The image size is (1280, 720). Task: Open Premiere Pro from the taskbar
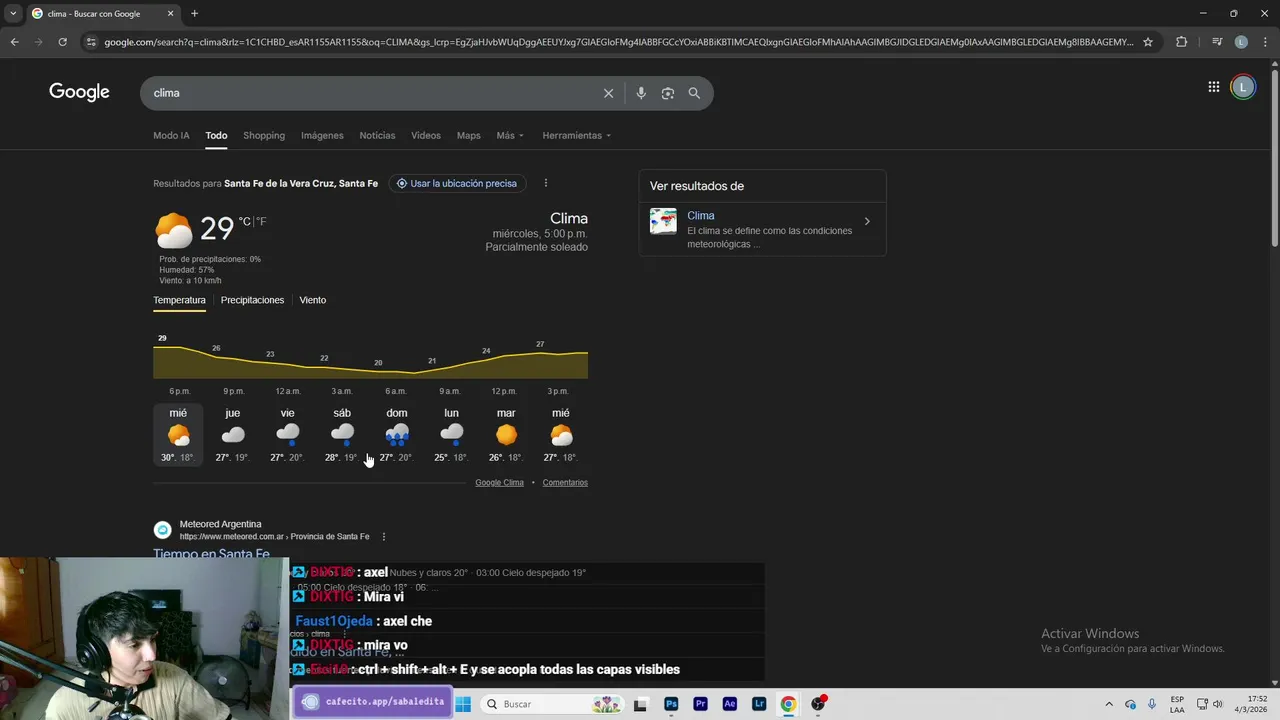point(700,704)
